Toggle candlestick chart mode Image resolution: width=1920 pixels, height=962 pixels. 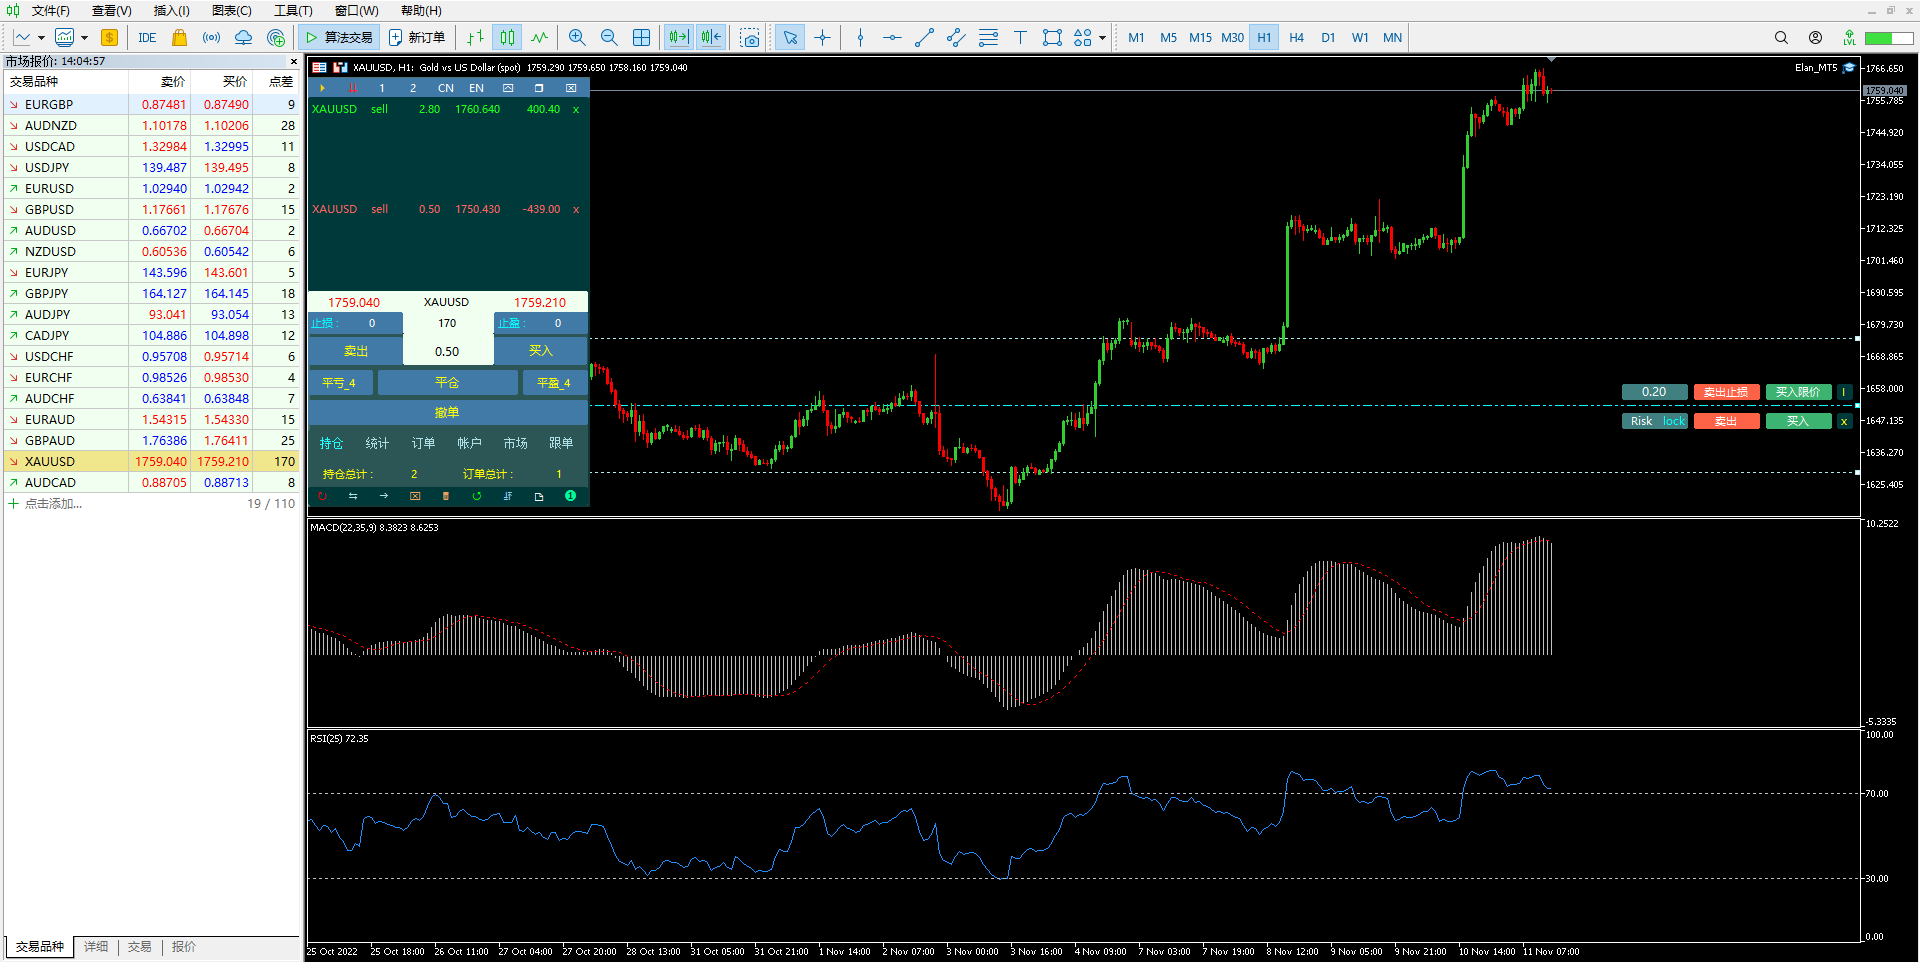pos(508,38)
